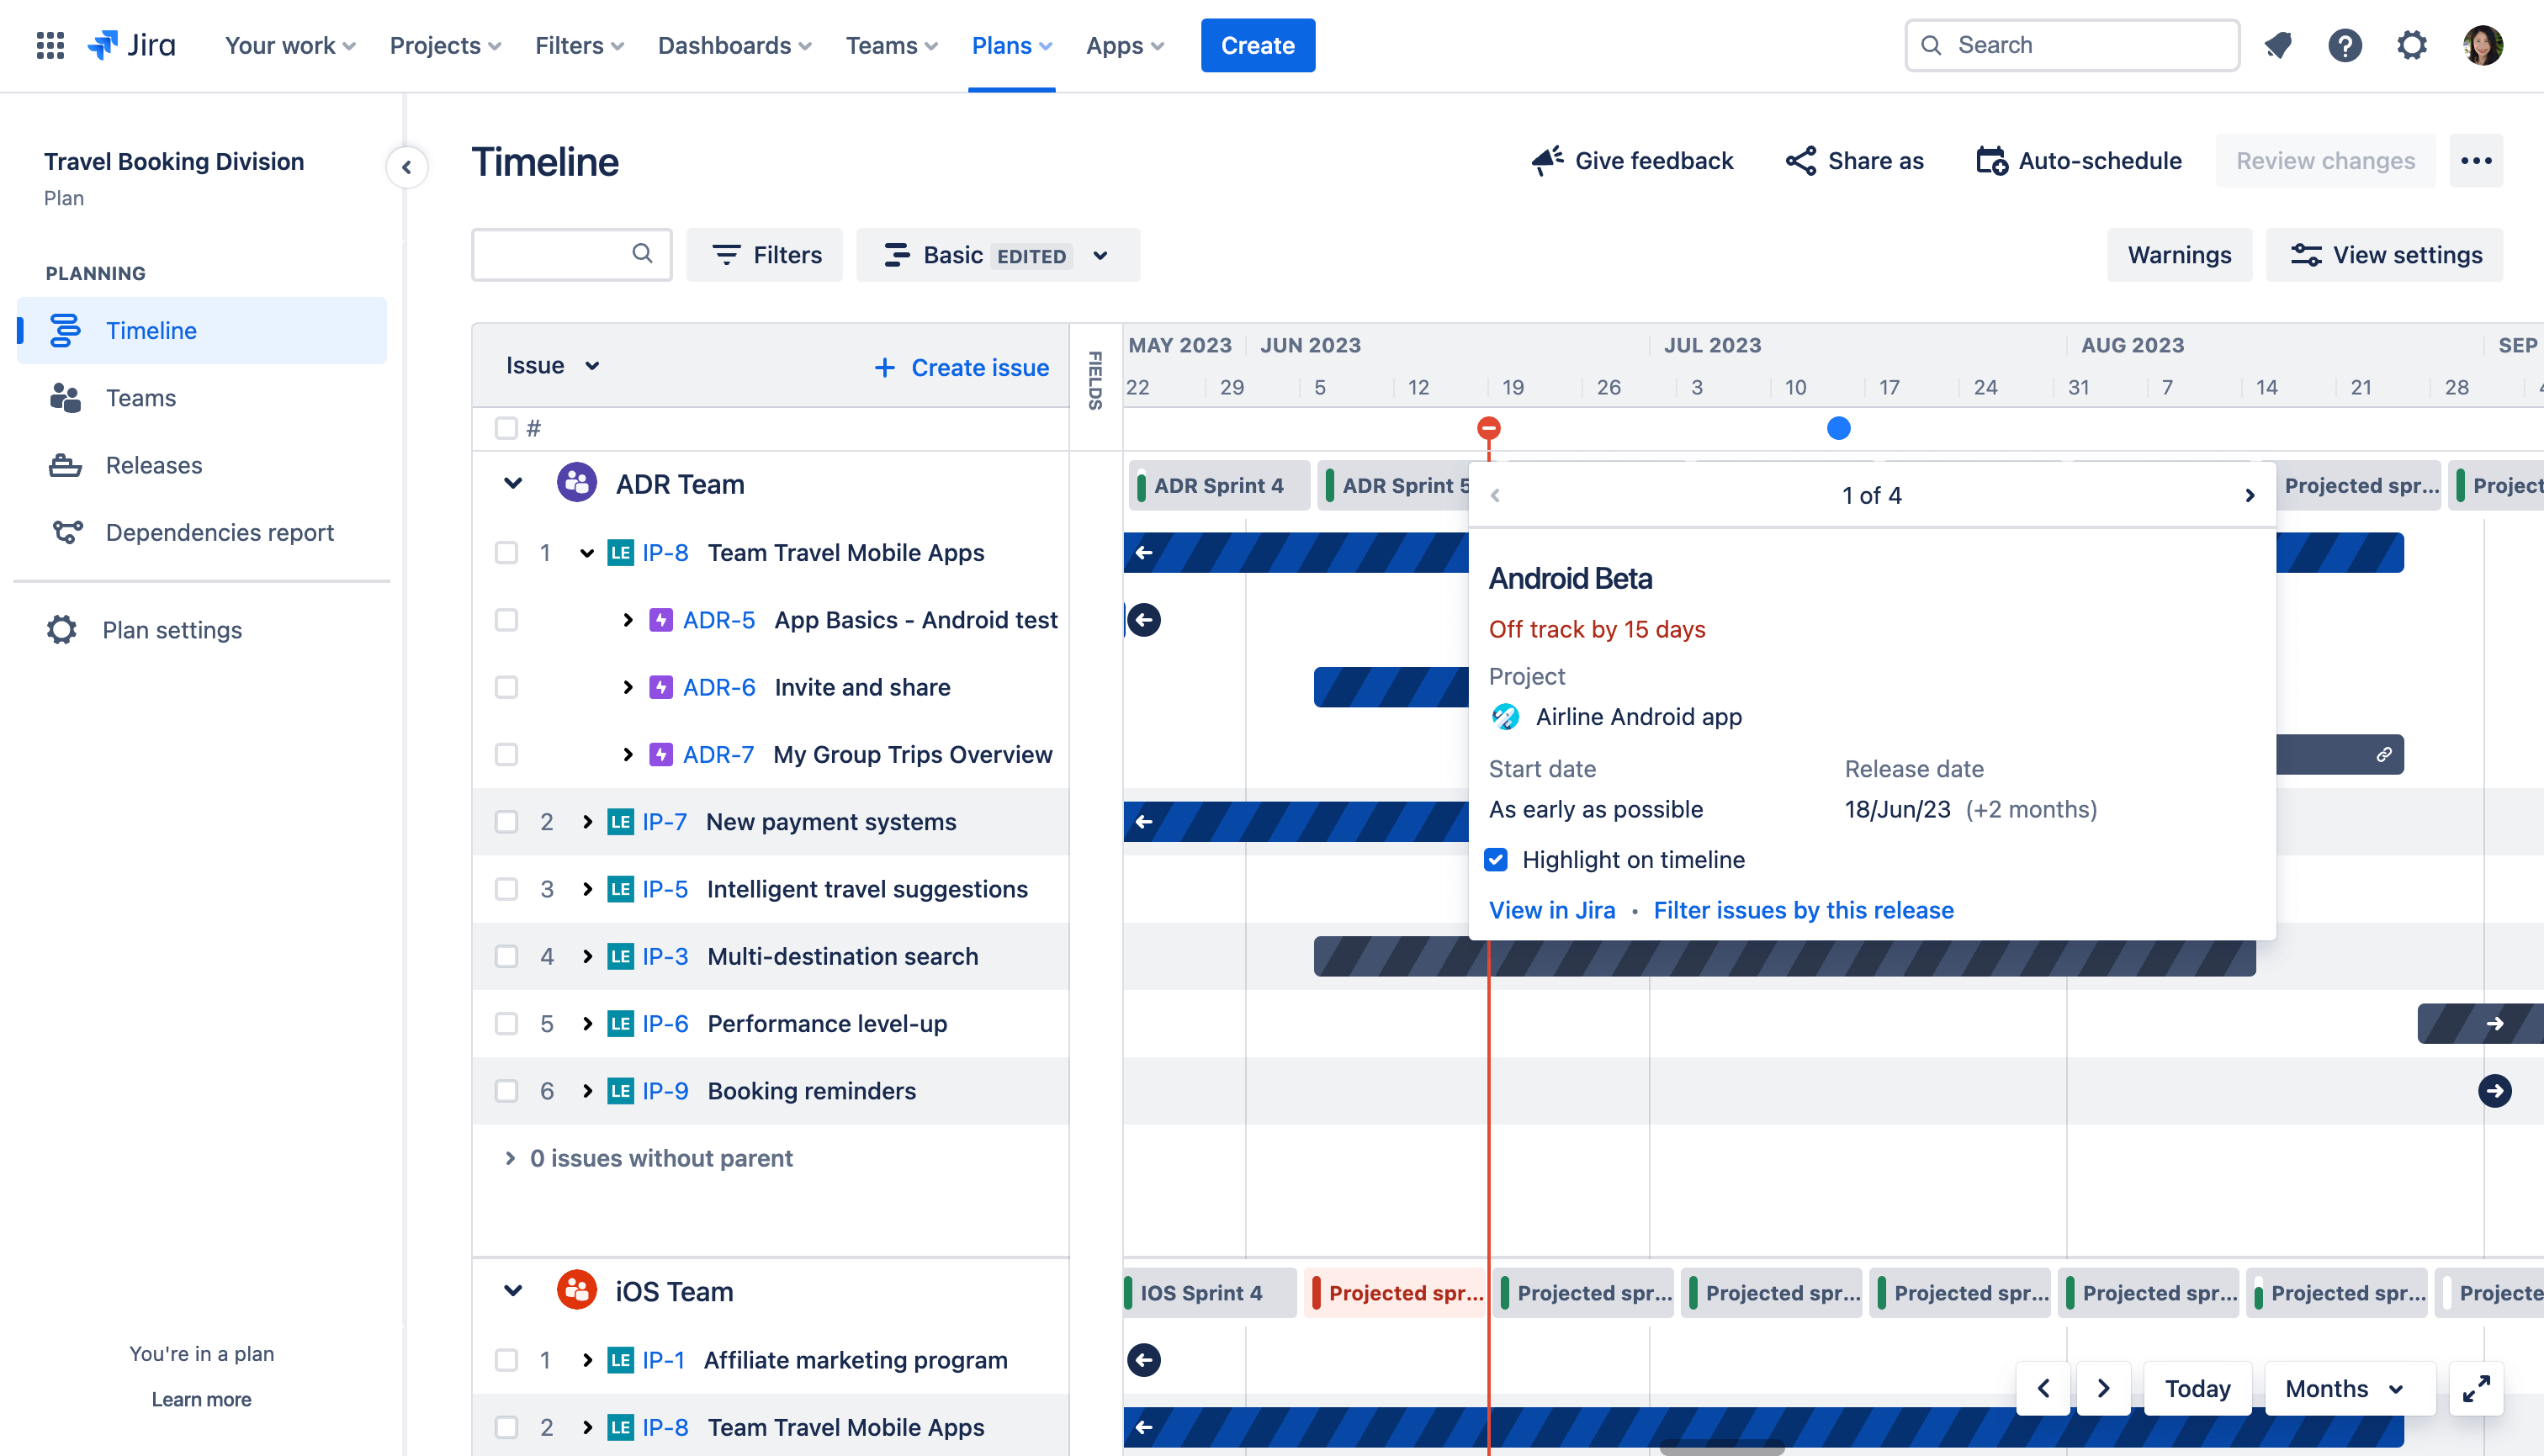This screenshot has width=2544, height=1456.
Task: Collapse the sidebar with arrow button
Action: (406, 167)
